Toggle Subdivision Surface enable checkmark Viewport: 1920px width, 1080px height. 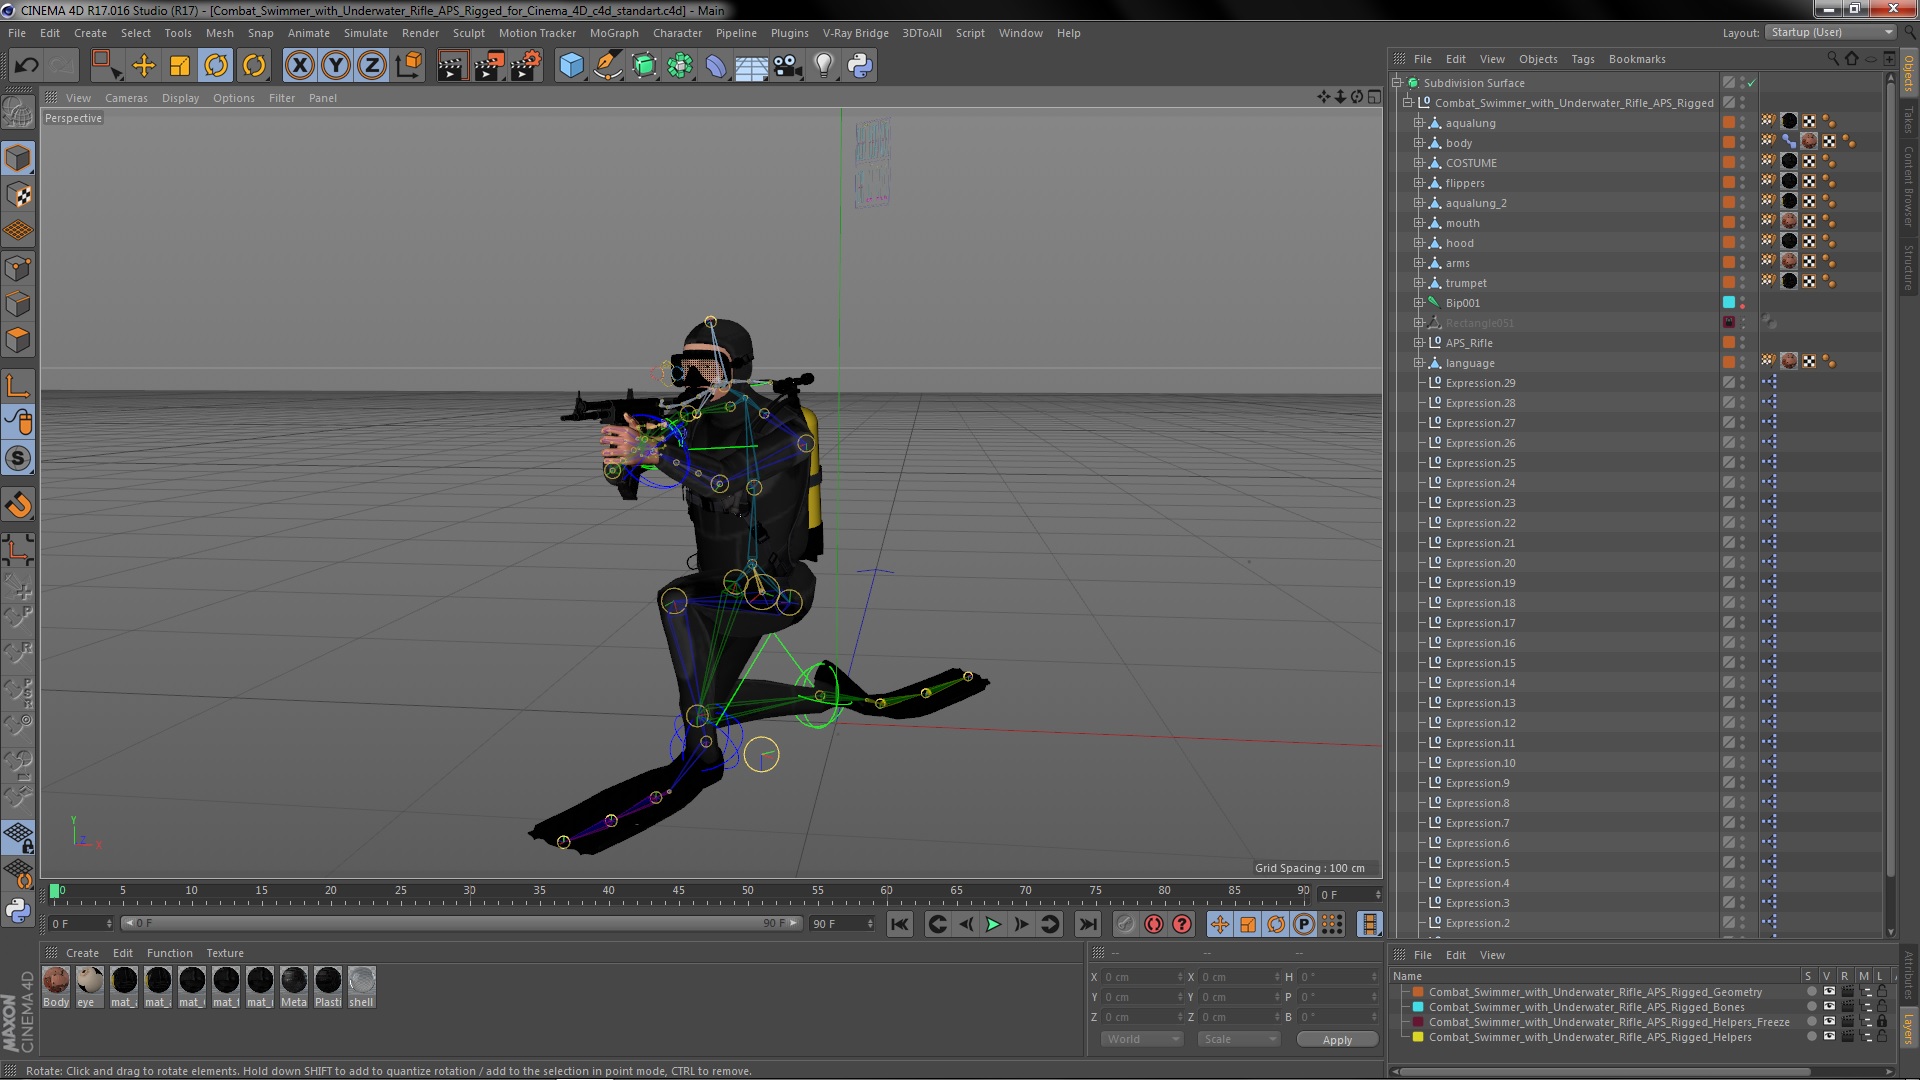click(x=1752, y=83)
